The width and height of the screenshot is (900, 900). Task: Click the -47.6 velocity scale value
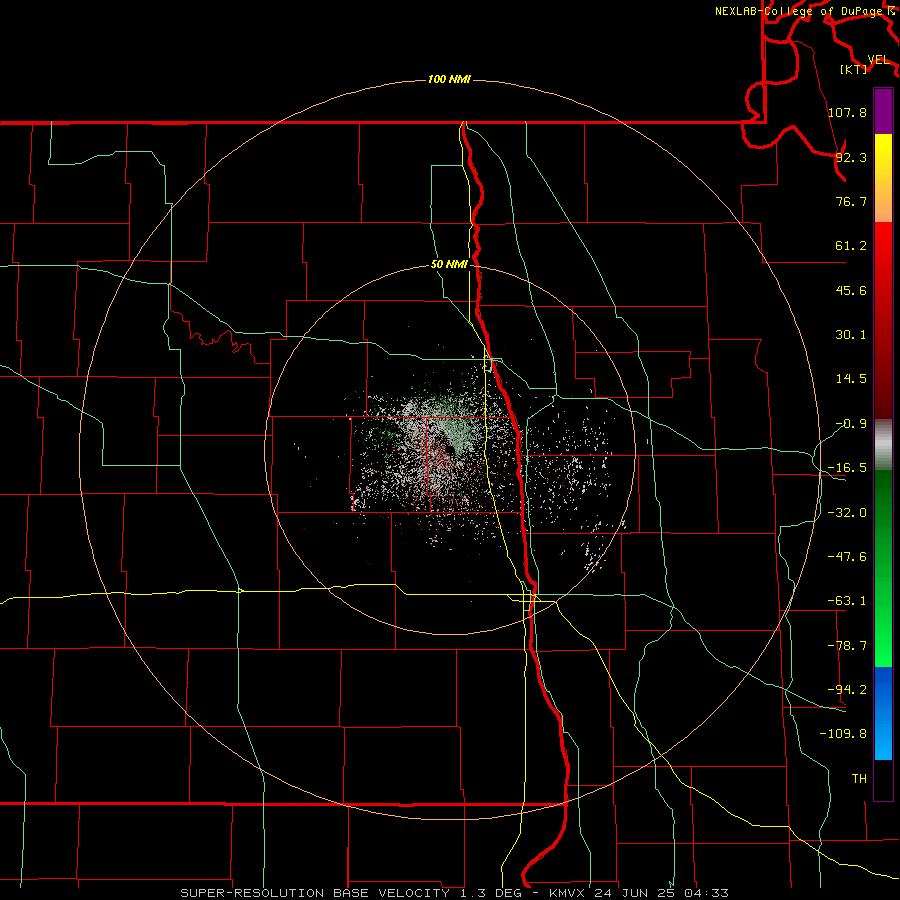pos(847,557)
